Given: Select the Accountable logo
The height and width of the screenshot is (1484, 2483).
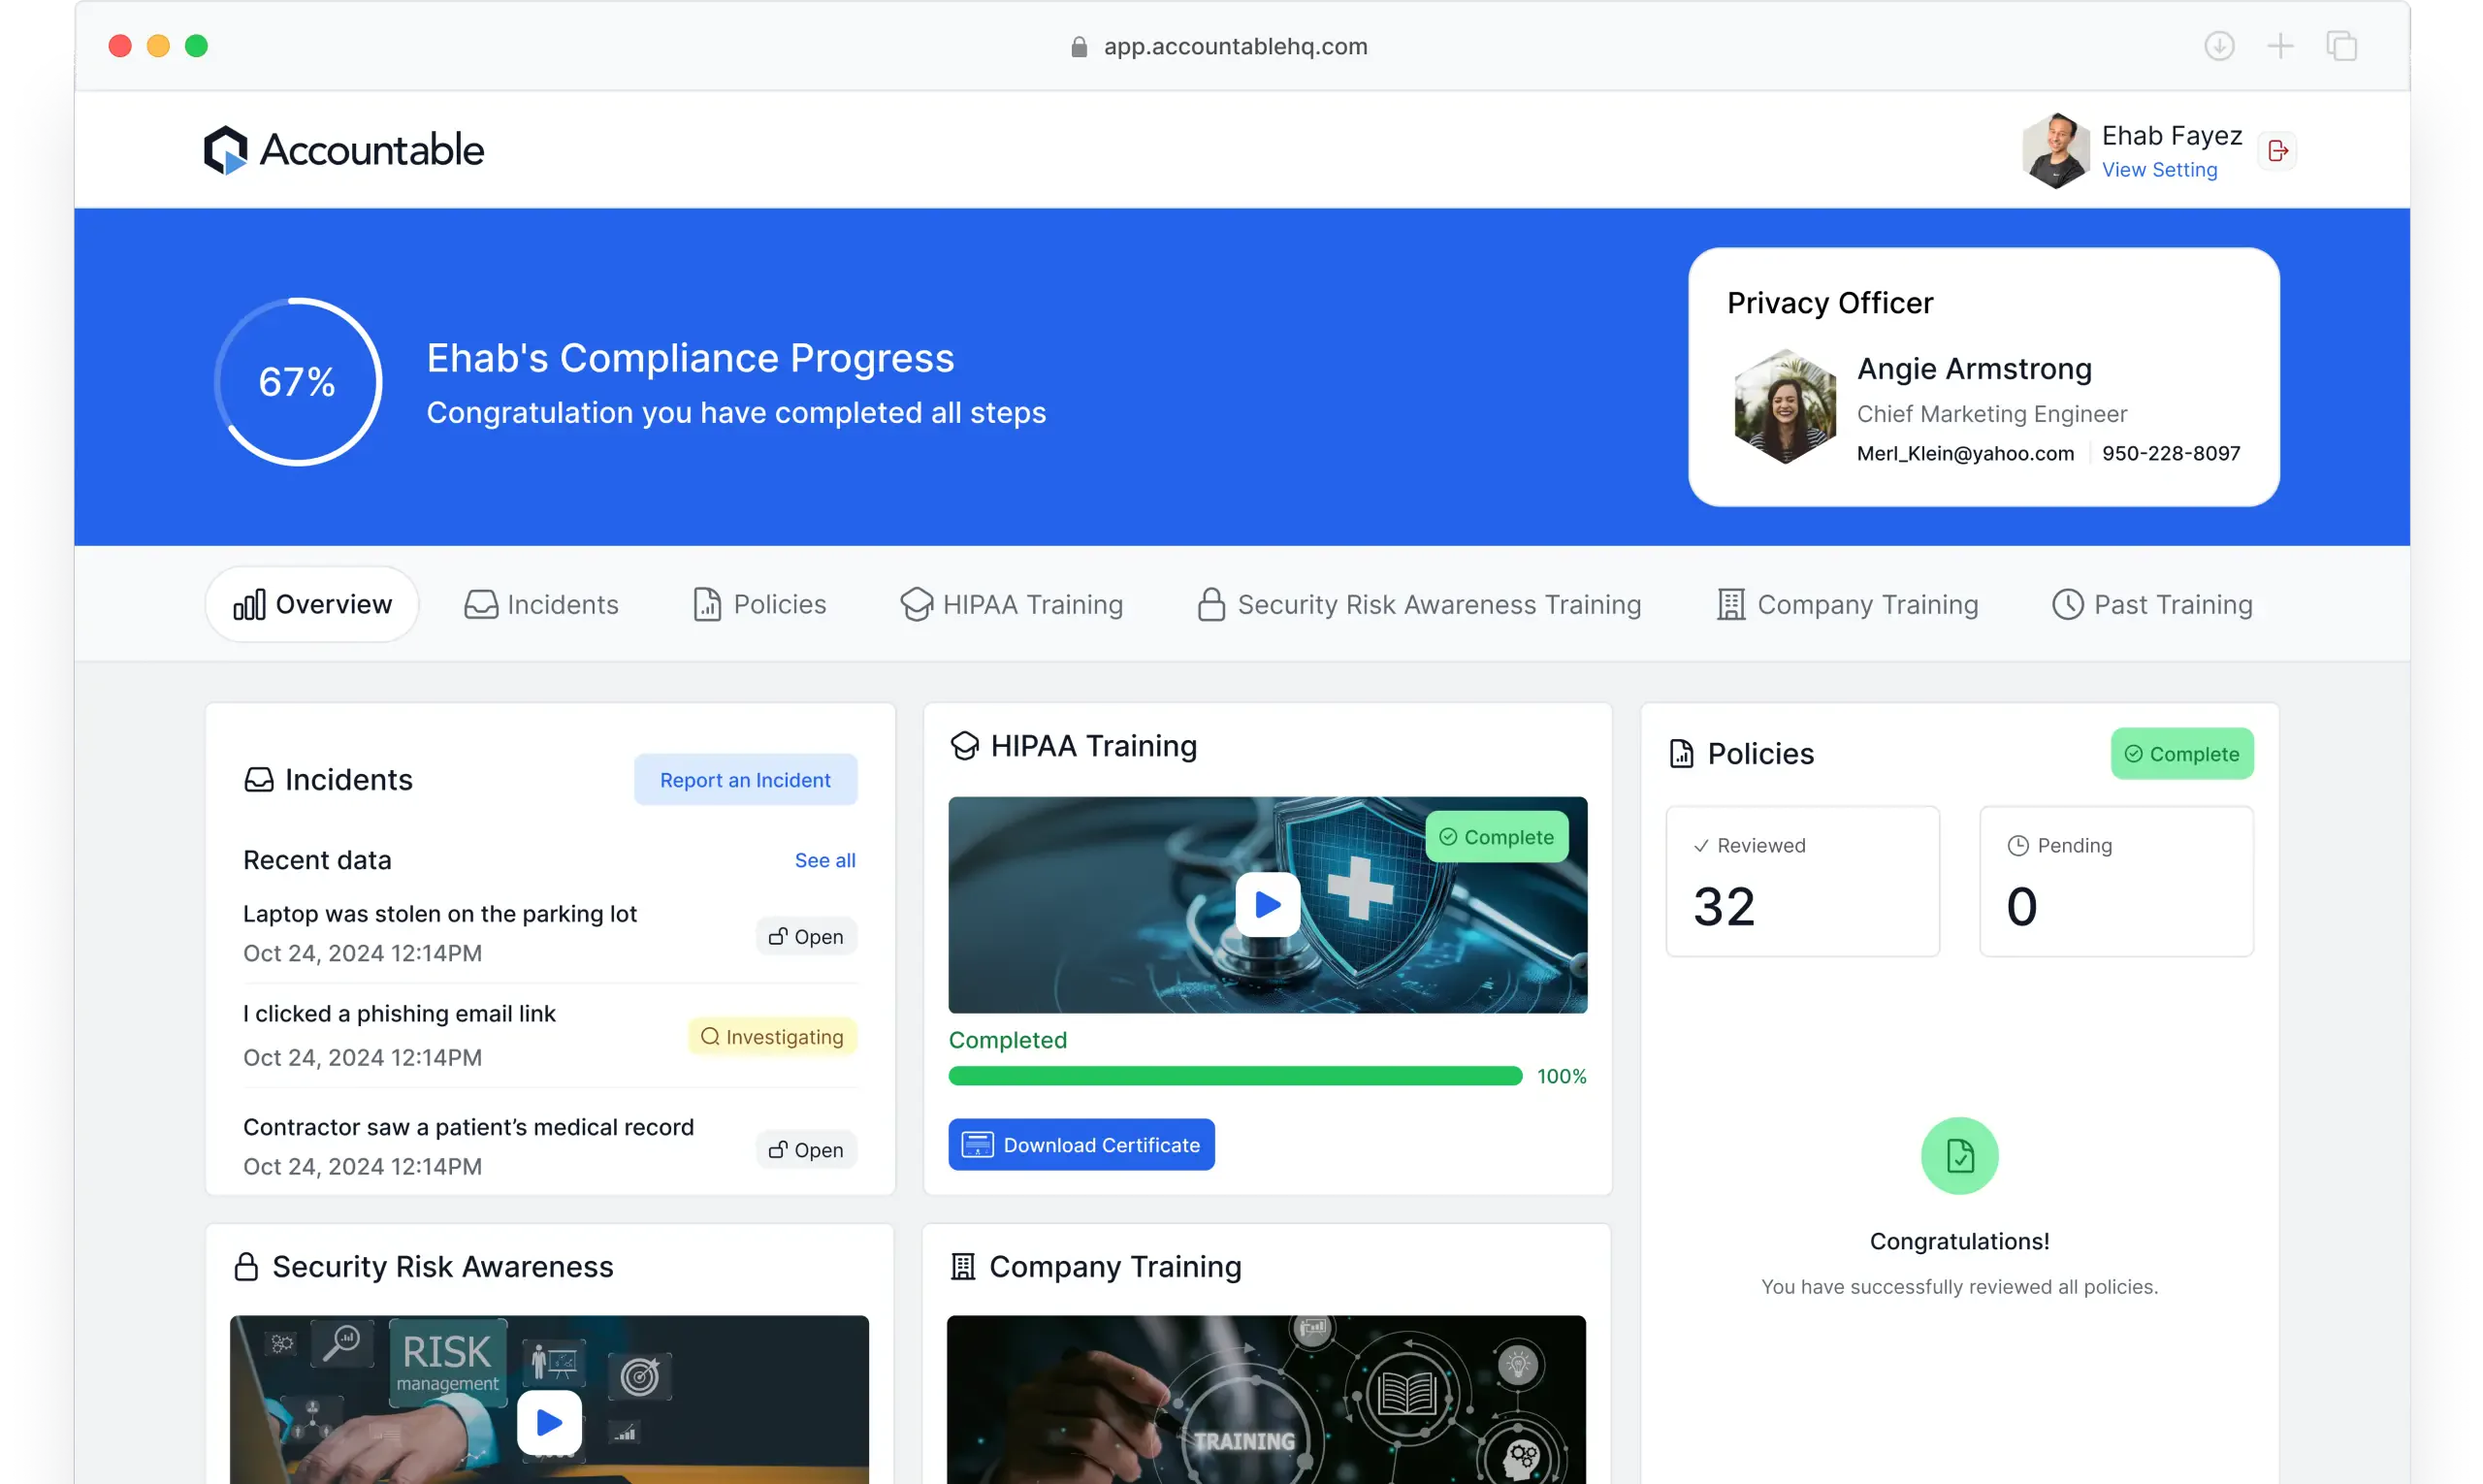Looking at the screenshot, I should point(344,150).
